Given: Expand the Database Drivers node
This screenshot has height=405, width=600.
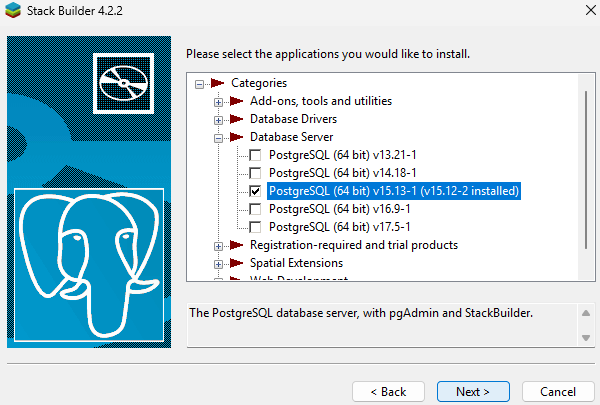Looking at the screenshot, I should 218,120.
